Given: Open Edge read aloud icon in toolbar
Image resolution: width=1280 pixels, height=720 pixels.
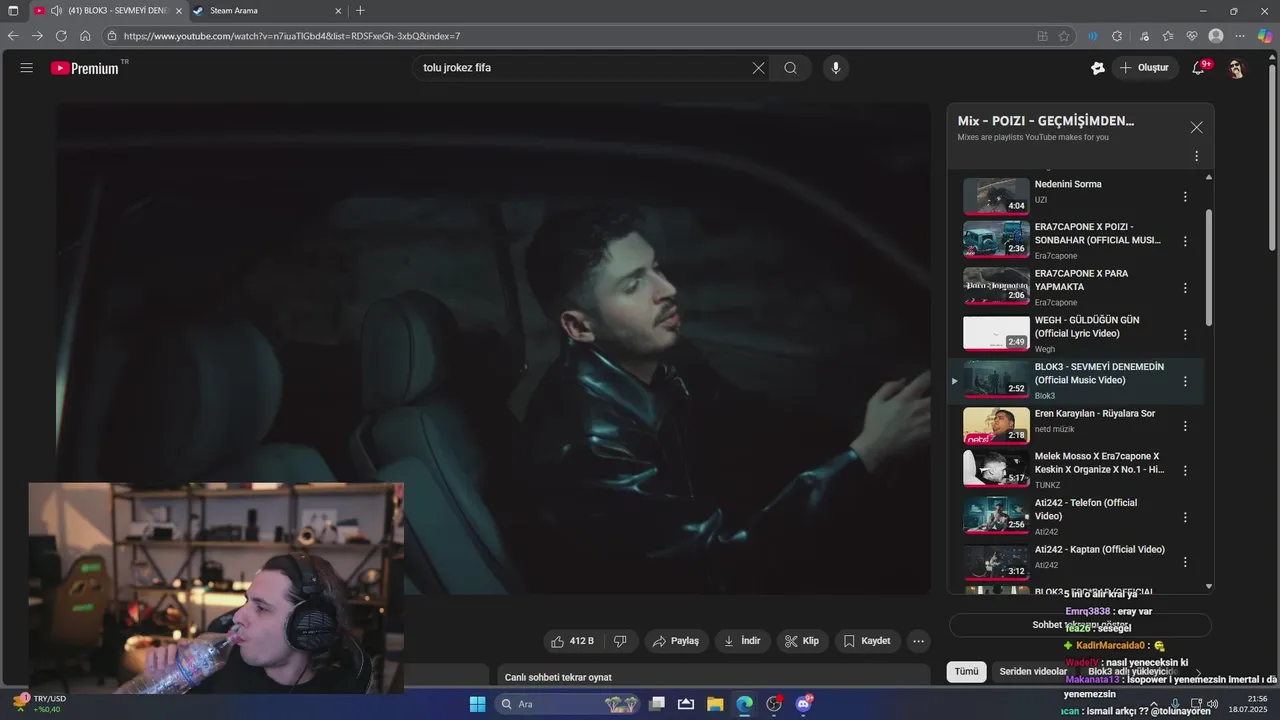Looking at the screenshot, I should (1092, 36).
